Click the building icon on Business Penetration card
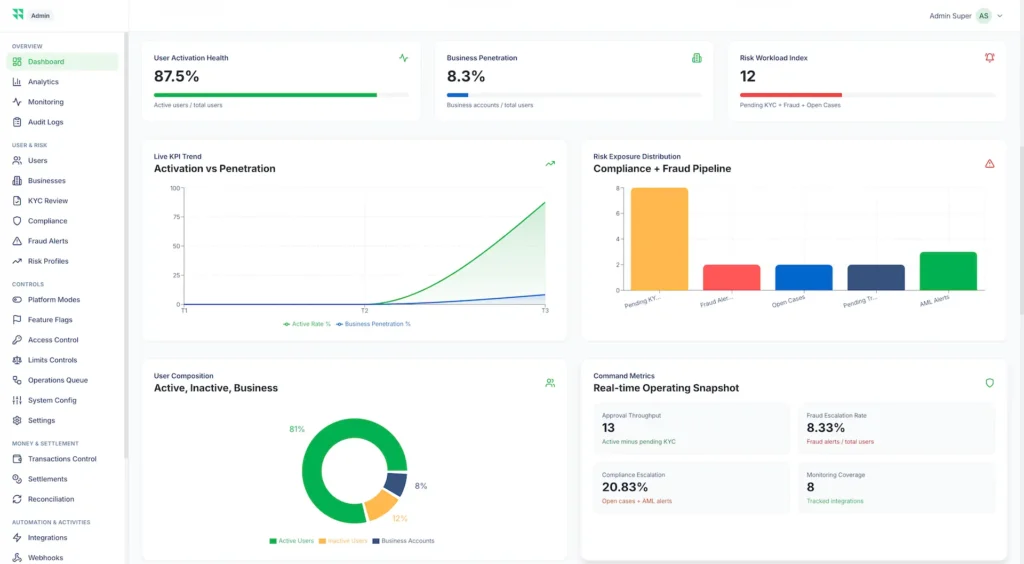 [x=697, y=58]
